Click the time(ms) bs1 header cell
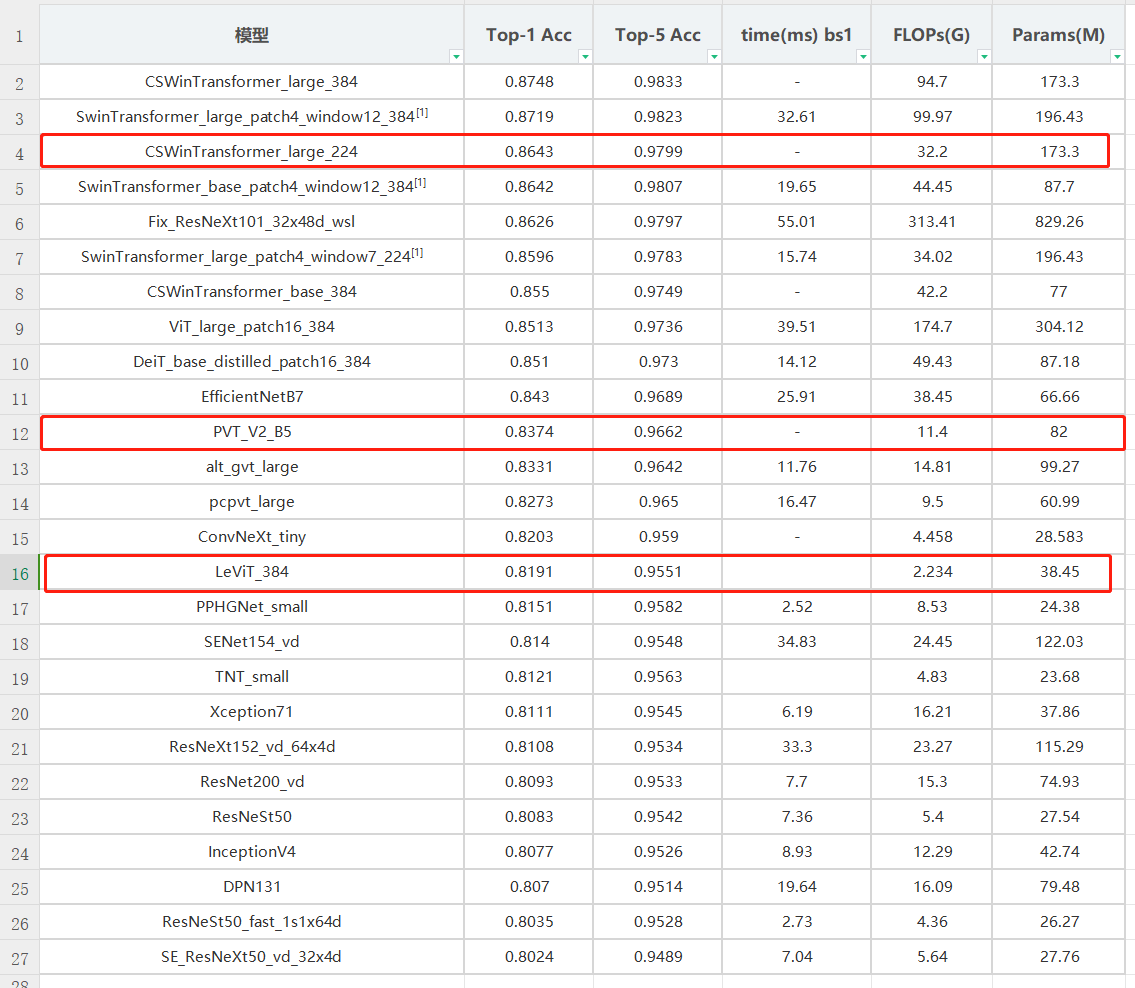 coord(796,35)
